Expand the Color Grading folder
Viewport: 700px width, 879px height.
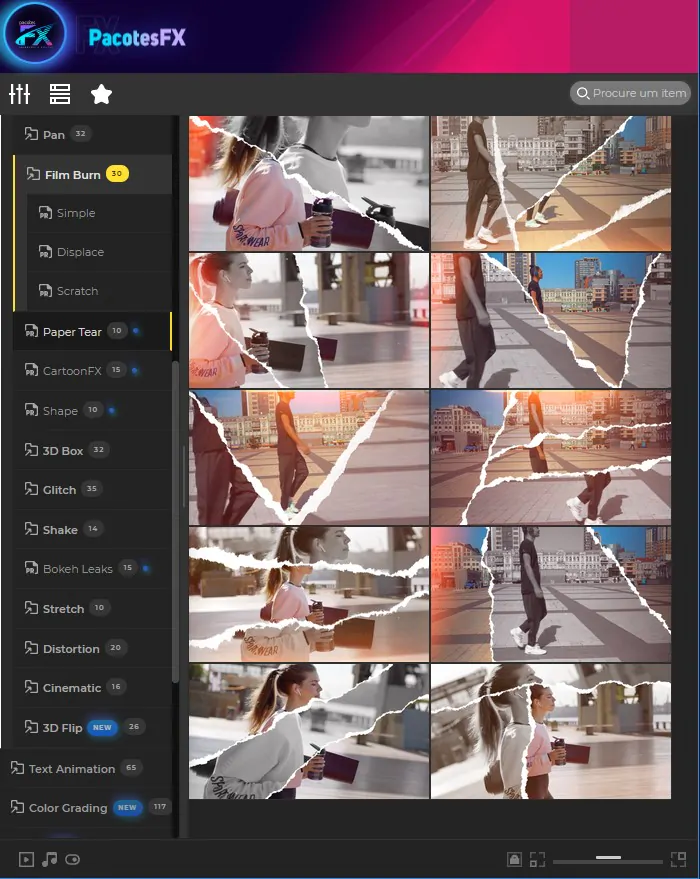pyautogui.click(x=67, y=807)
